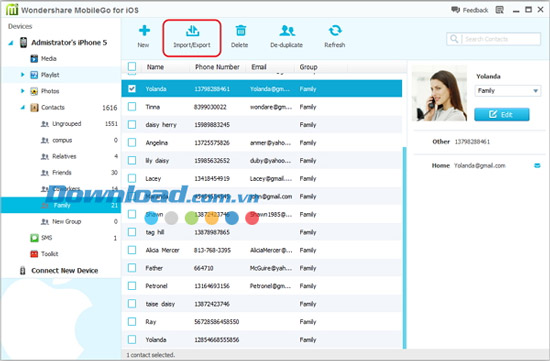Viewport: 550px width, 361px height.
Task: Open the icon next to Feedback
Action: [x=499, y=10]
